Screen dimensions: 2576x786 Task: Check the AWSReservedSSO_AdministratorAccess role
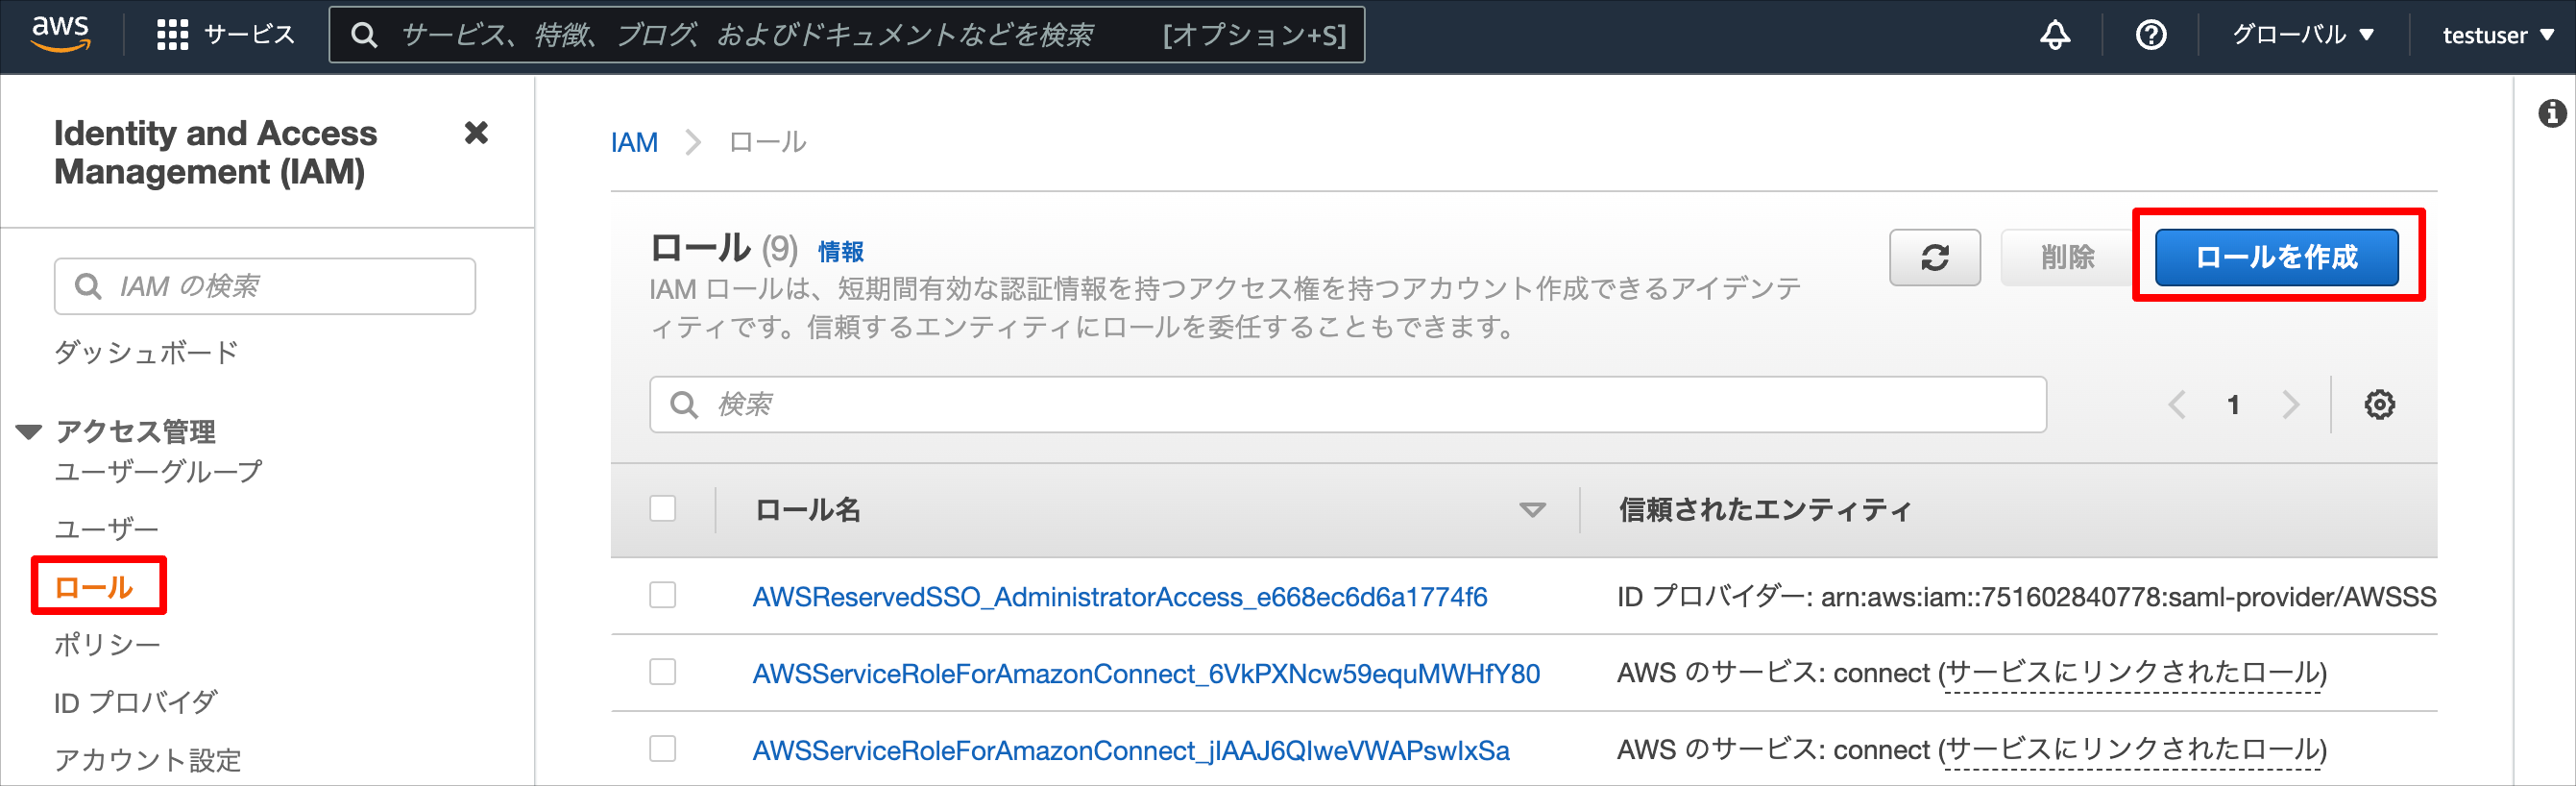662,595
